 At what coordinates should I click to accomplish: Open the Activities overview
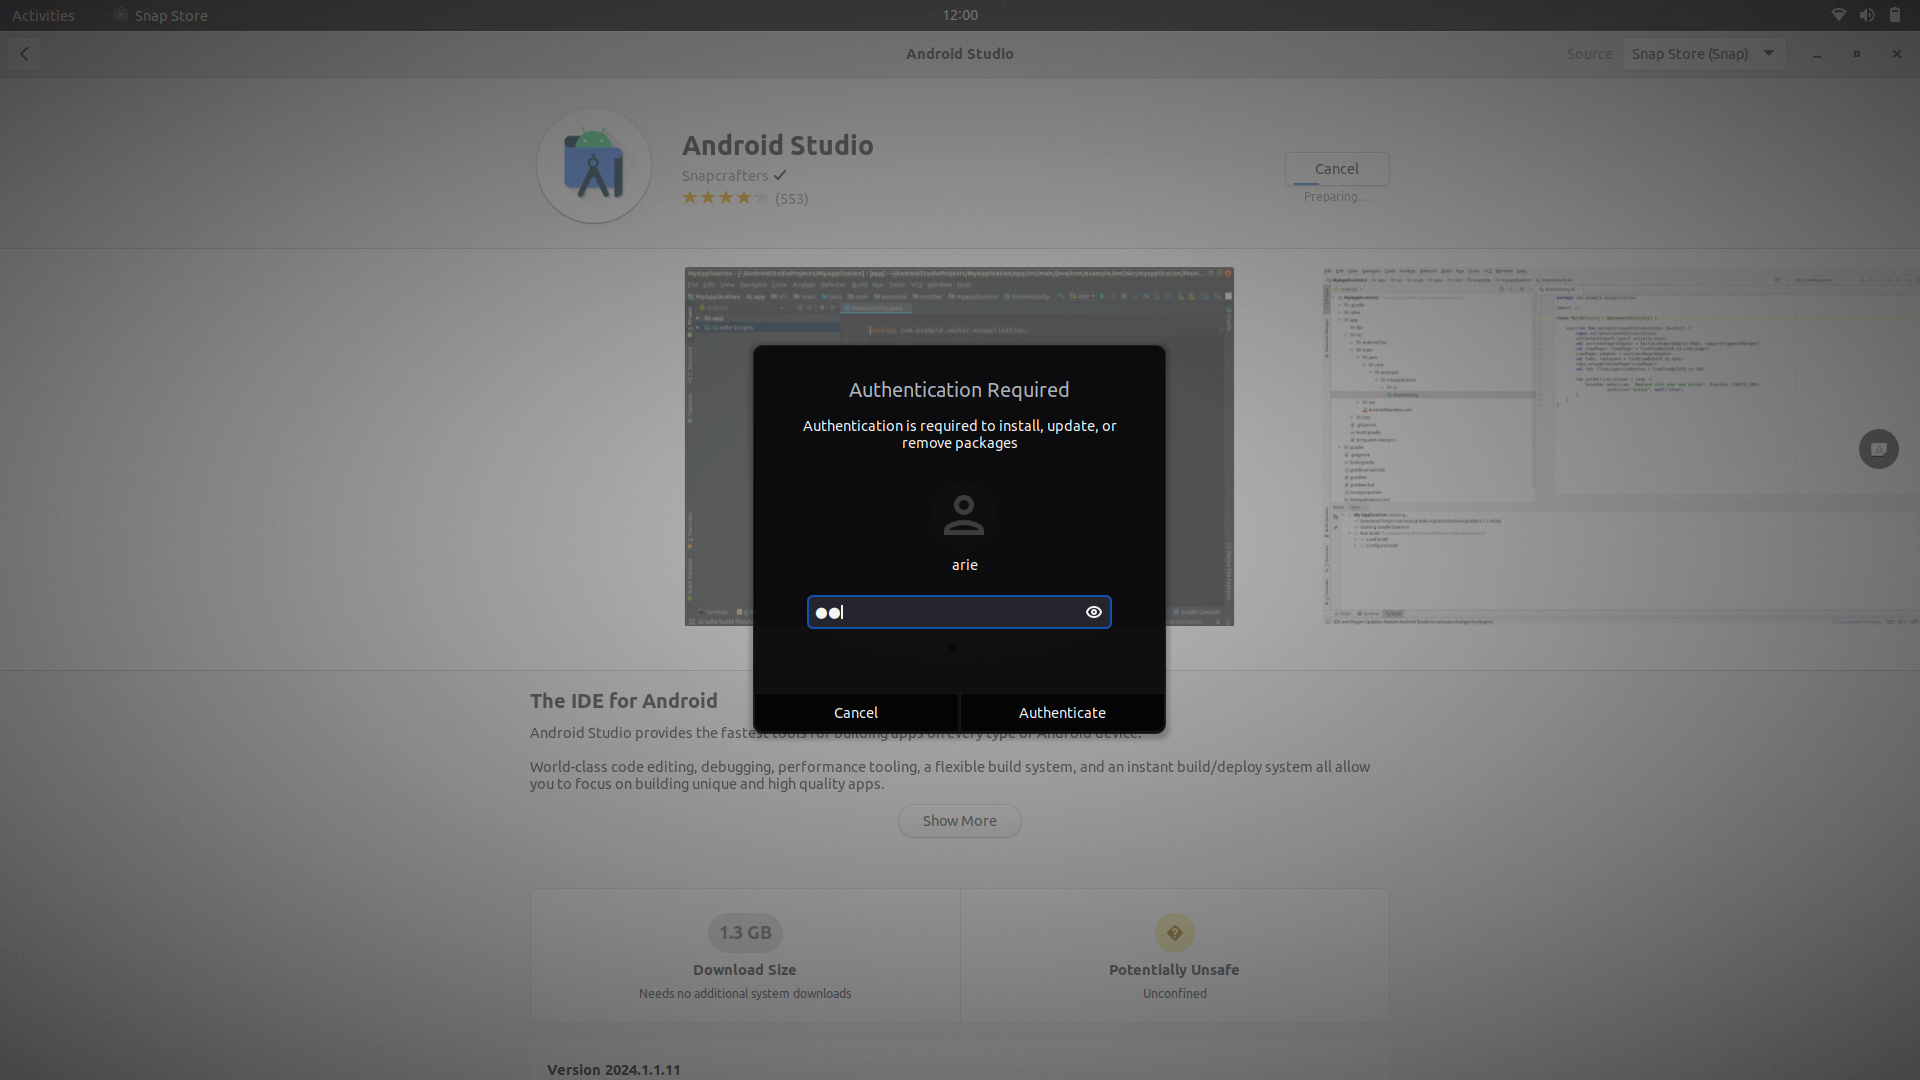tap(43, 15)
